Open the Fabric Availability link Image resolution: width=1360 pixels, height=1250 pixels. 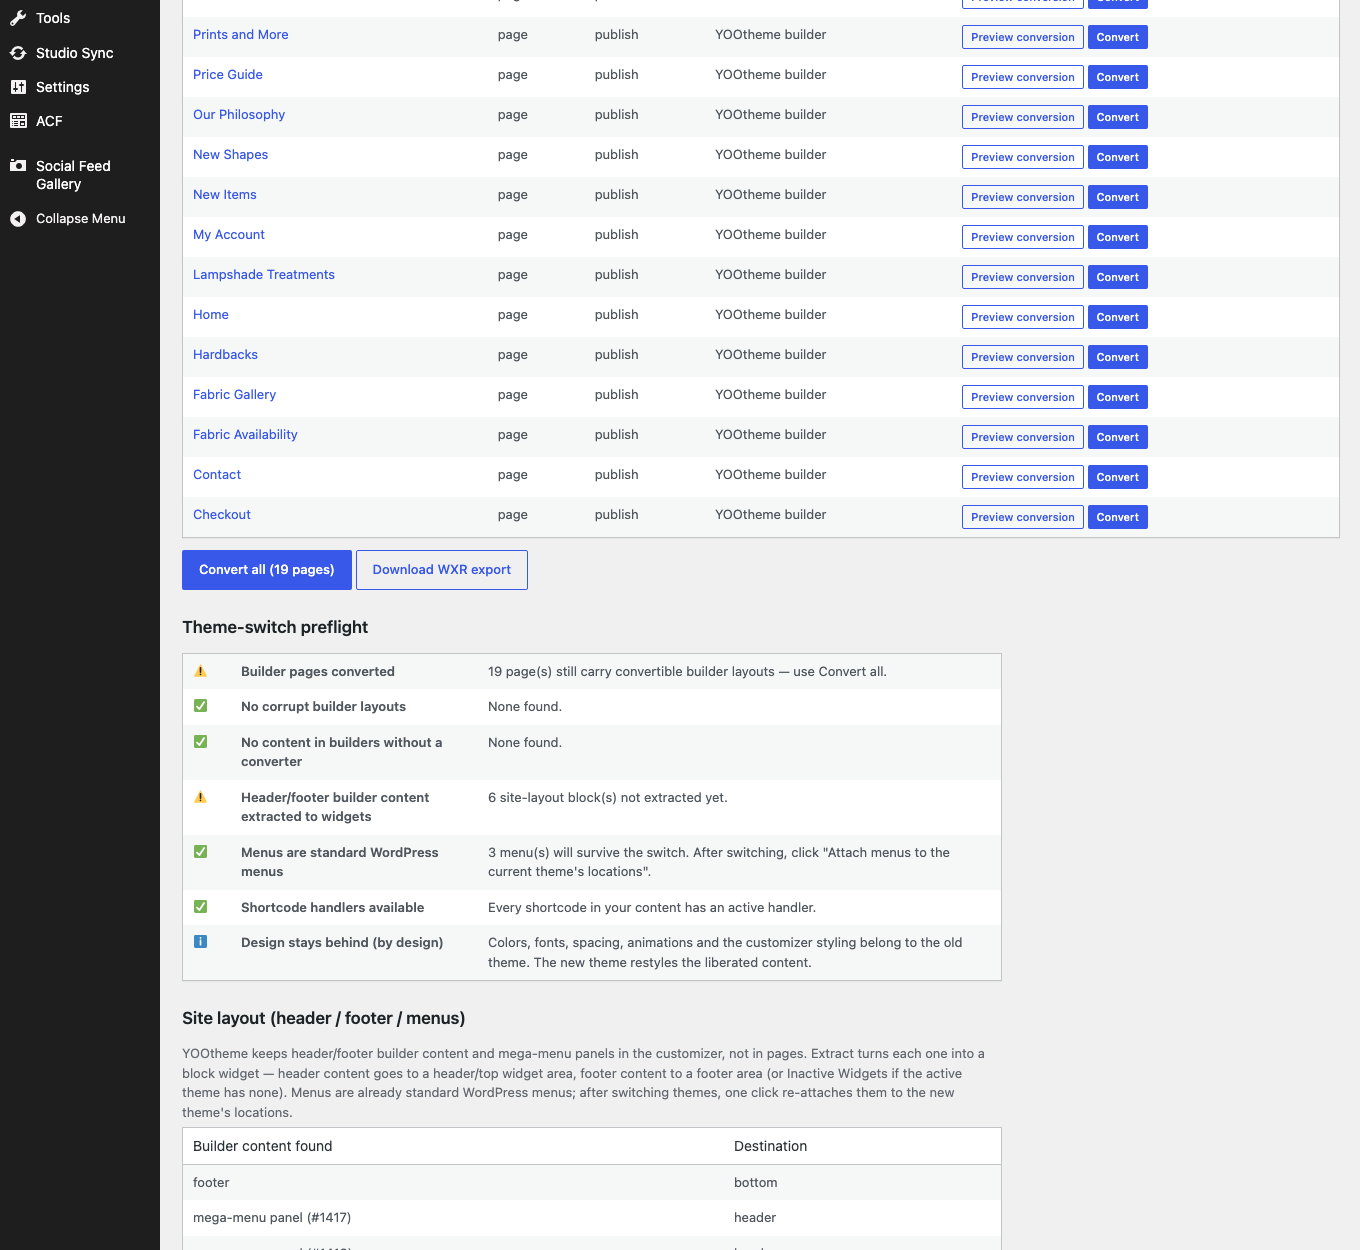point(245,435)
